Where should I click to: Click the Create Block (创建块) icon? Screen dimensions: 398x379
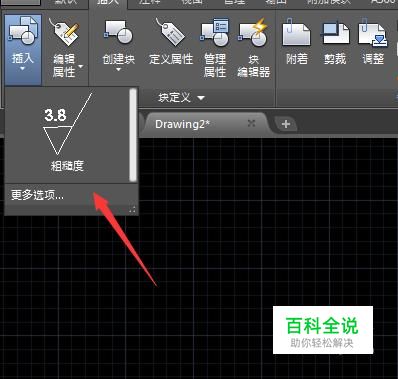tap(118, 32)
